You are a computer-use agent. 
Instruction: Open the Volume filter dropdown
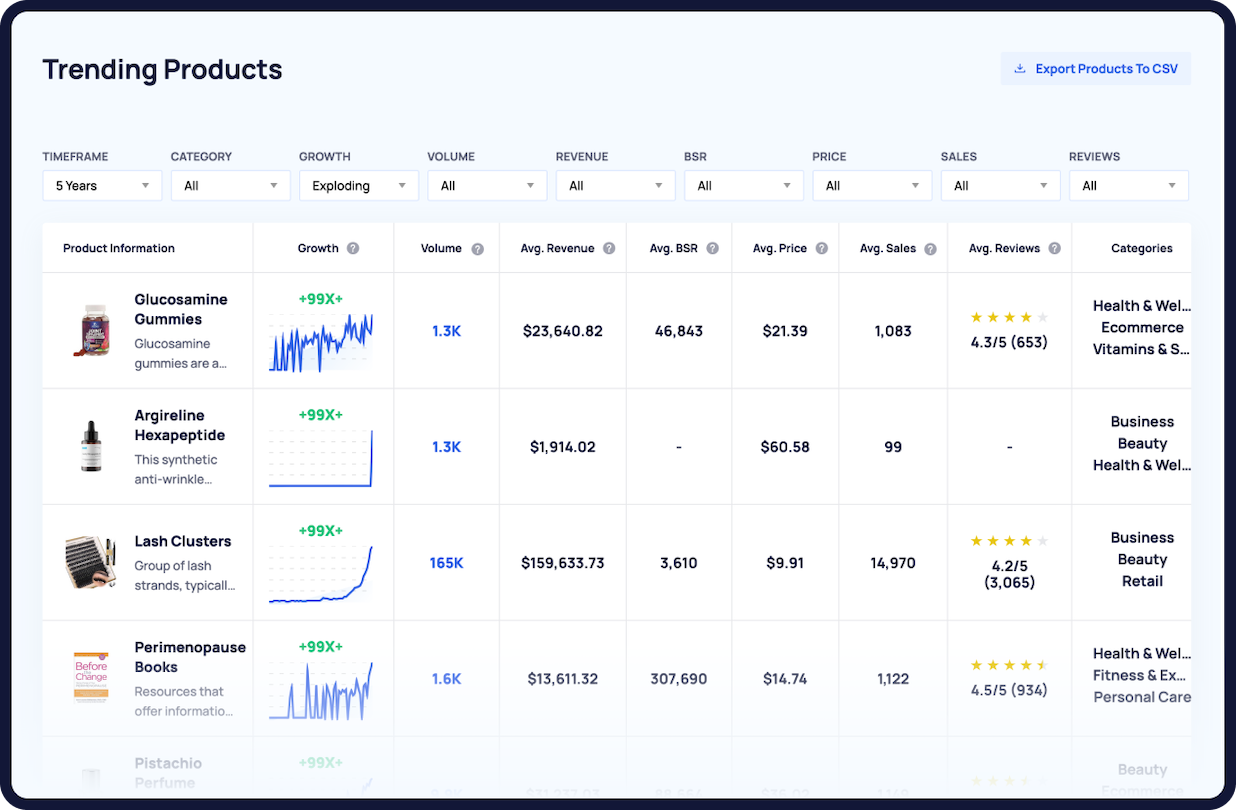click(x=487, y=186)
